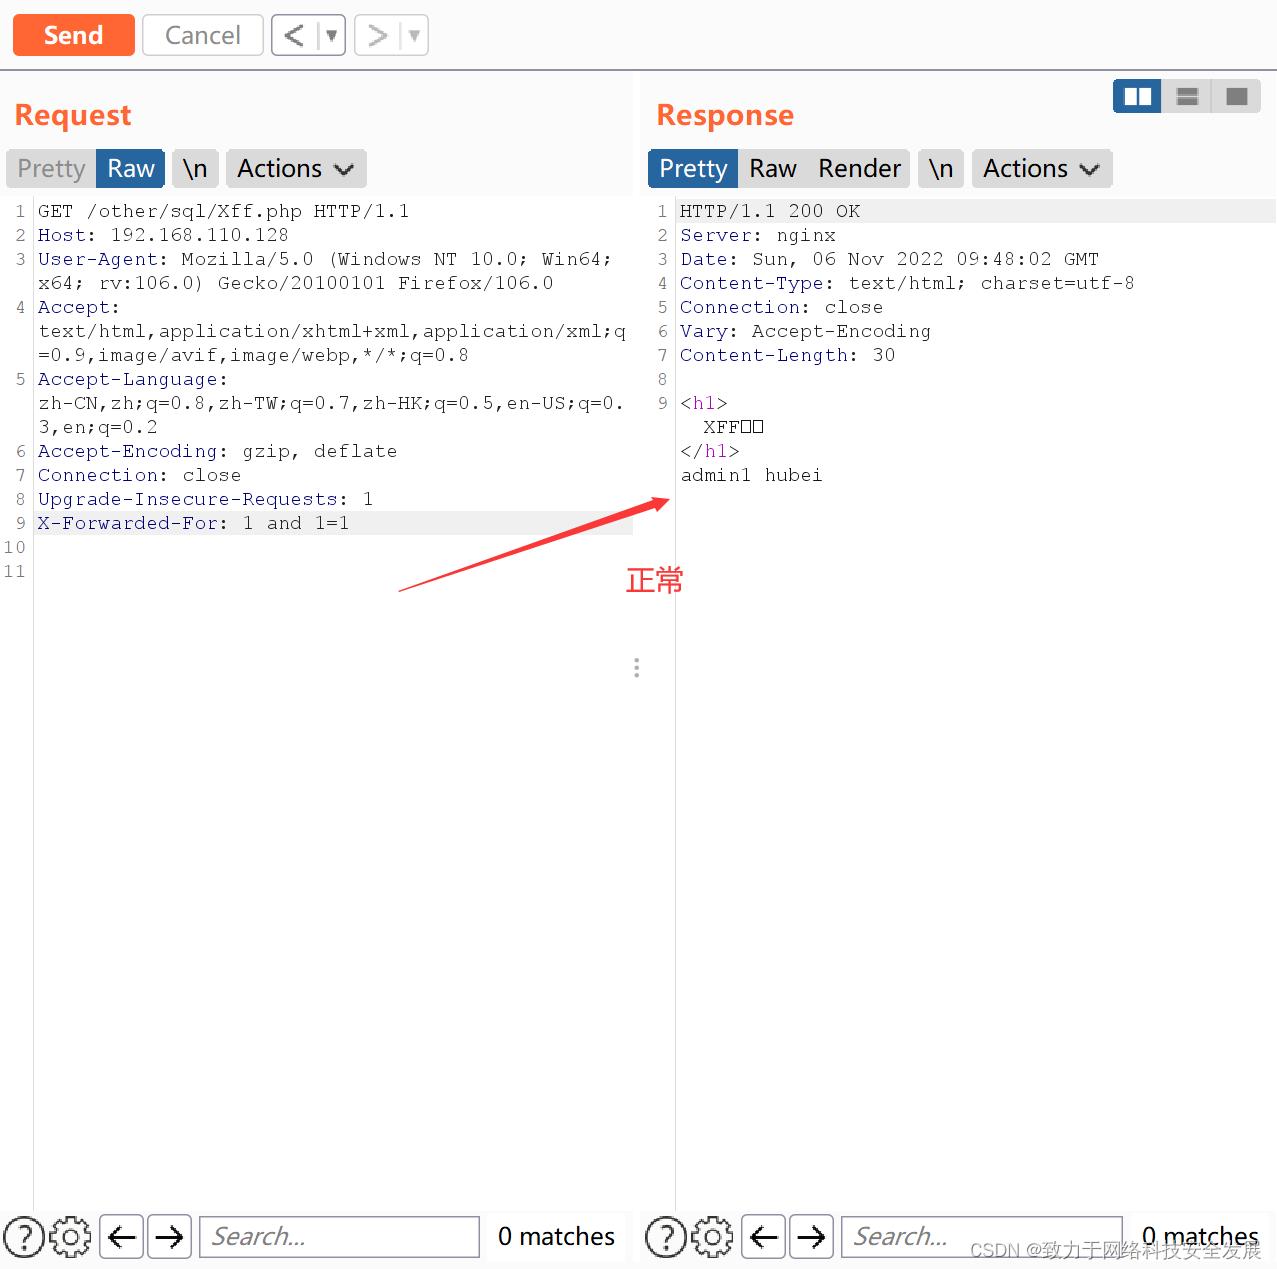
Task: Go forward to next request in history
Action: (377, 35)
